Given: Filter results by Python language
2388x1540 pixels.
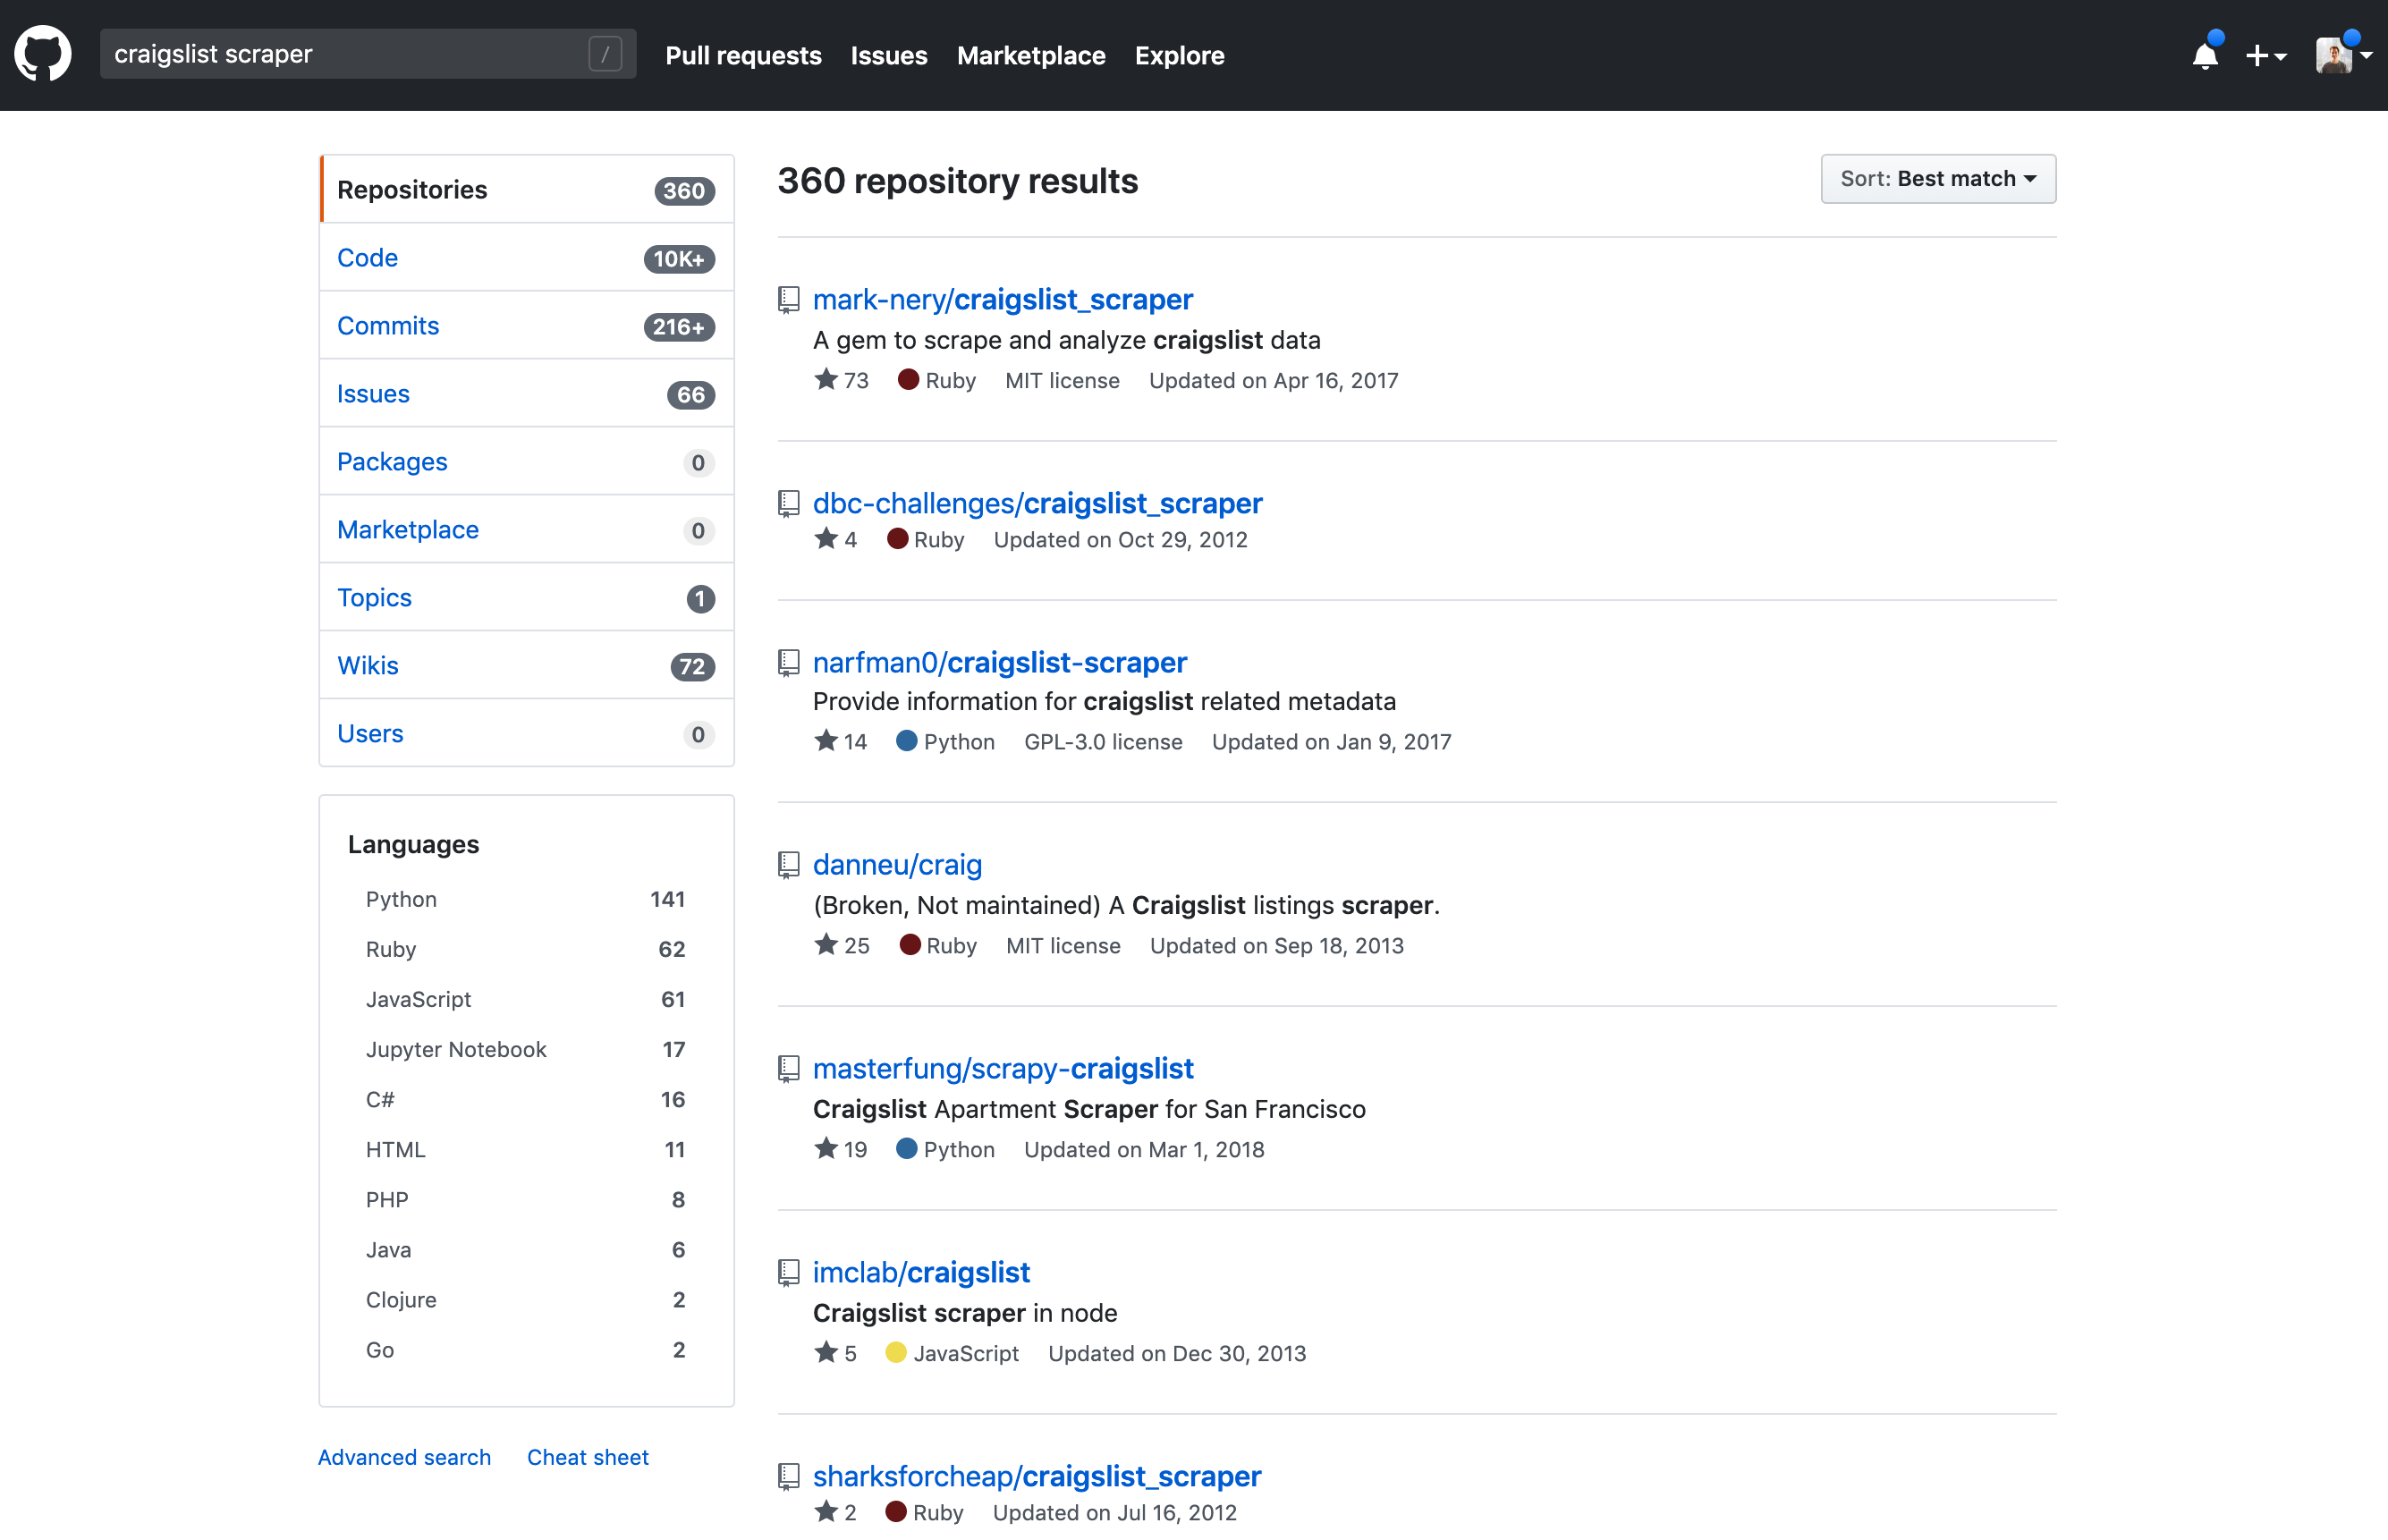Looking at the screenshot, I should (x=526, y=899).
